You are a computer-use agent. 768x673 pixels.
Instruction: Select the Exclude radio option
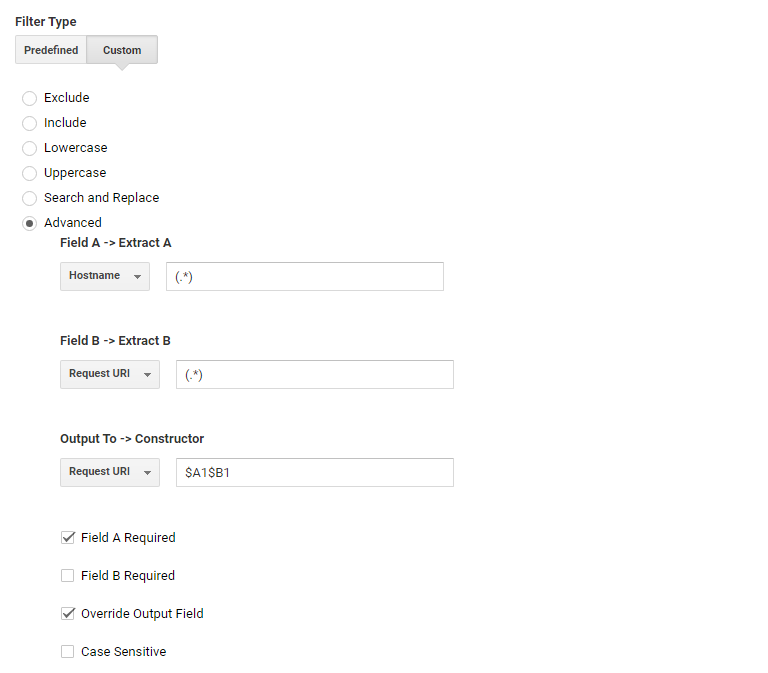tap(30, 98)
